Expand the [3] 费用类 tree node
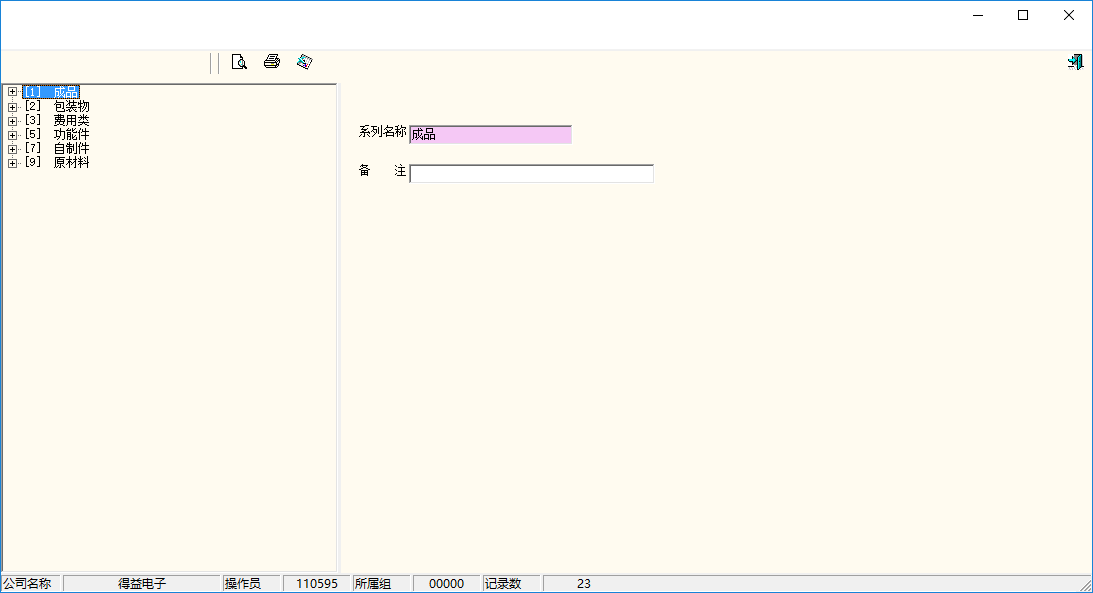Screen dimensions: 1093x593 point(12,121)
